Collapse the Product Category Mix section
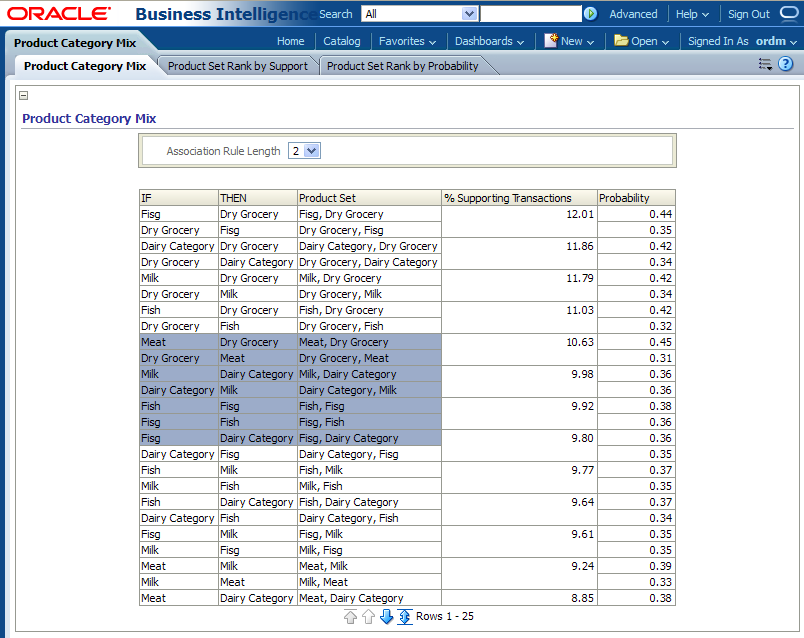 [24, 96]
